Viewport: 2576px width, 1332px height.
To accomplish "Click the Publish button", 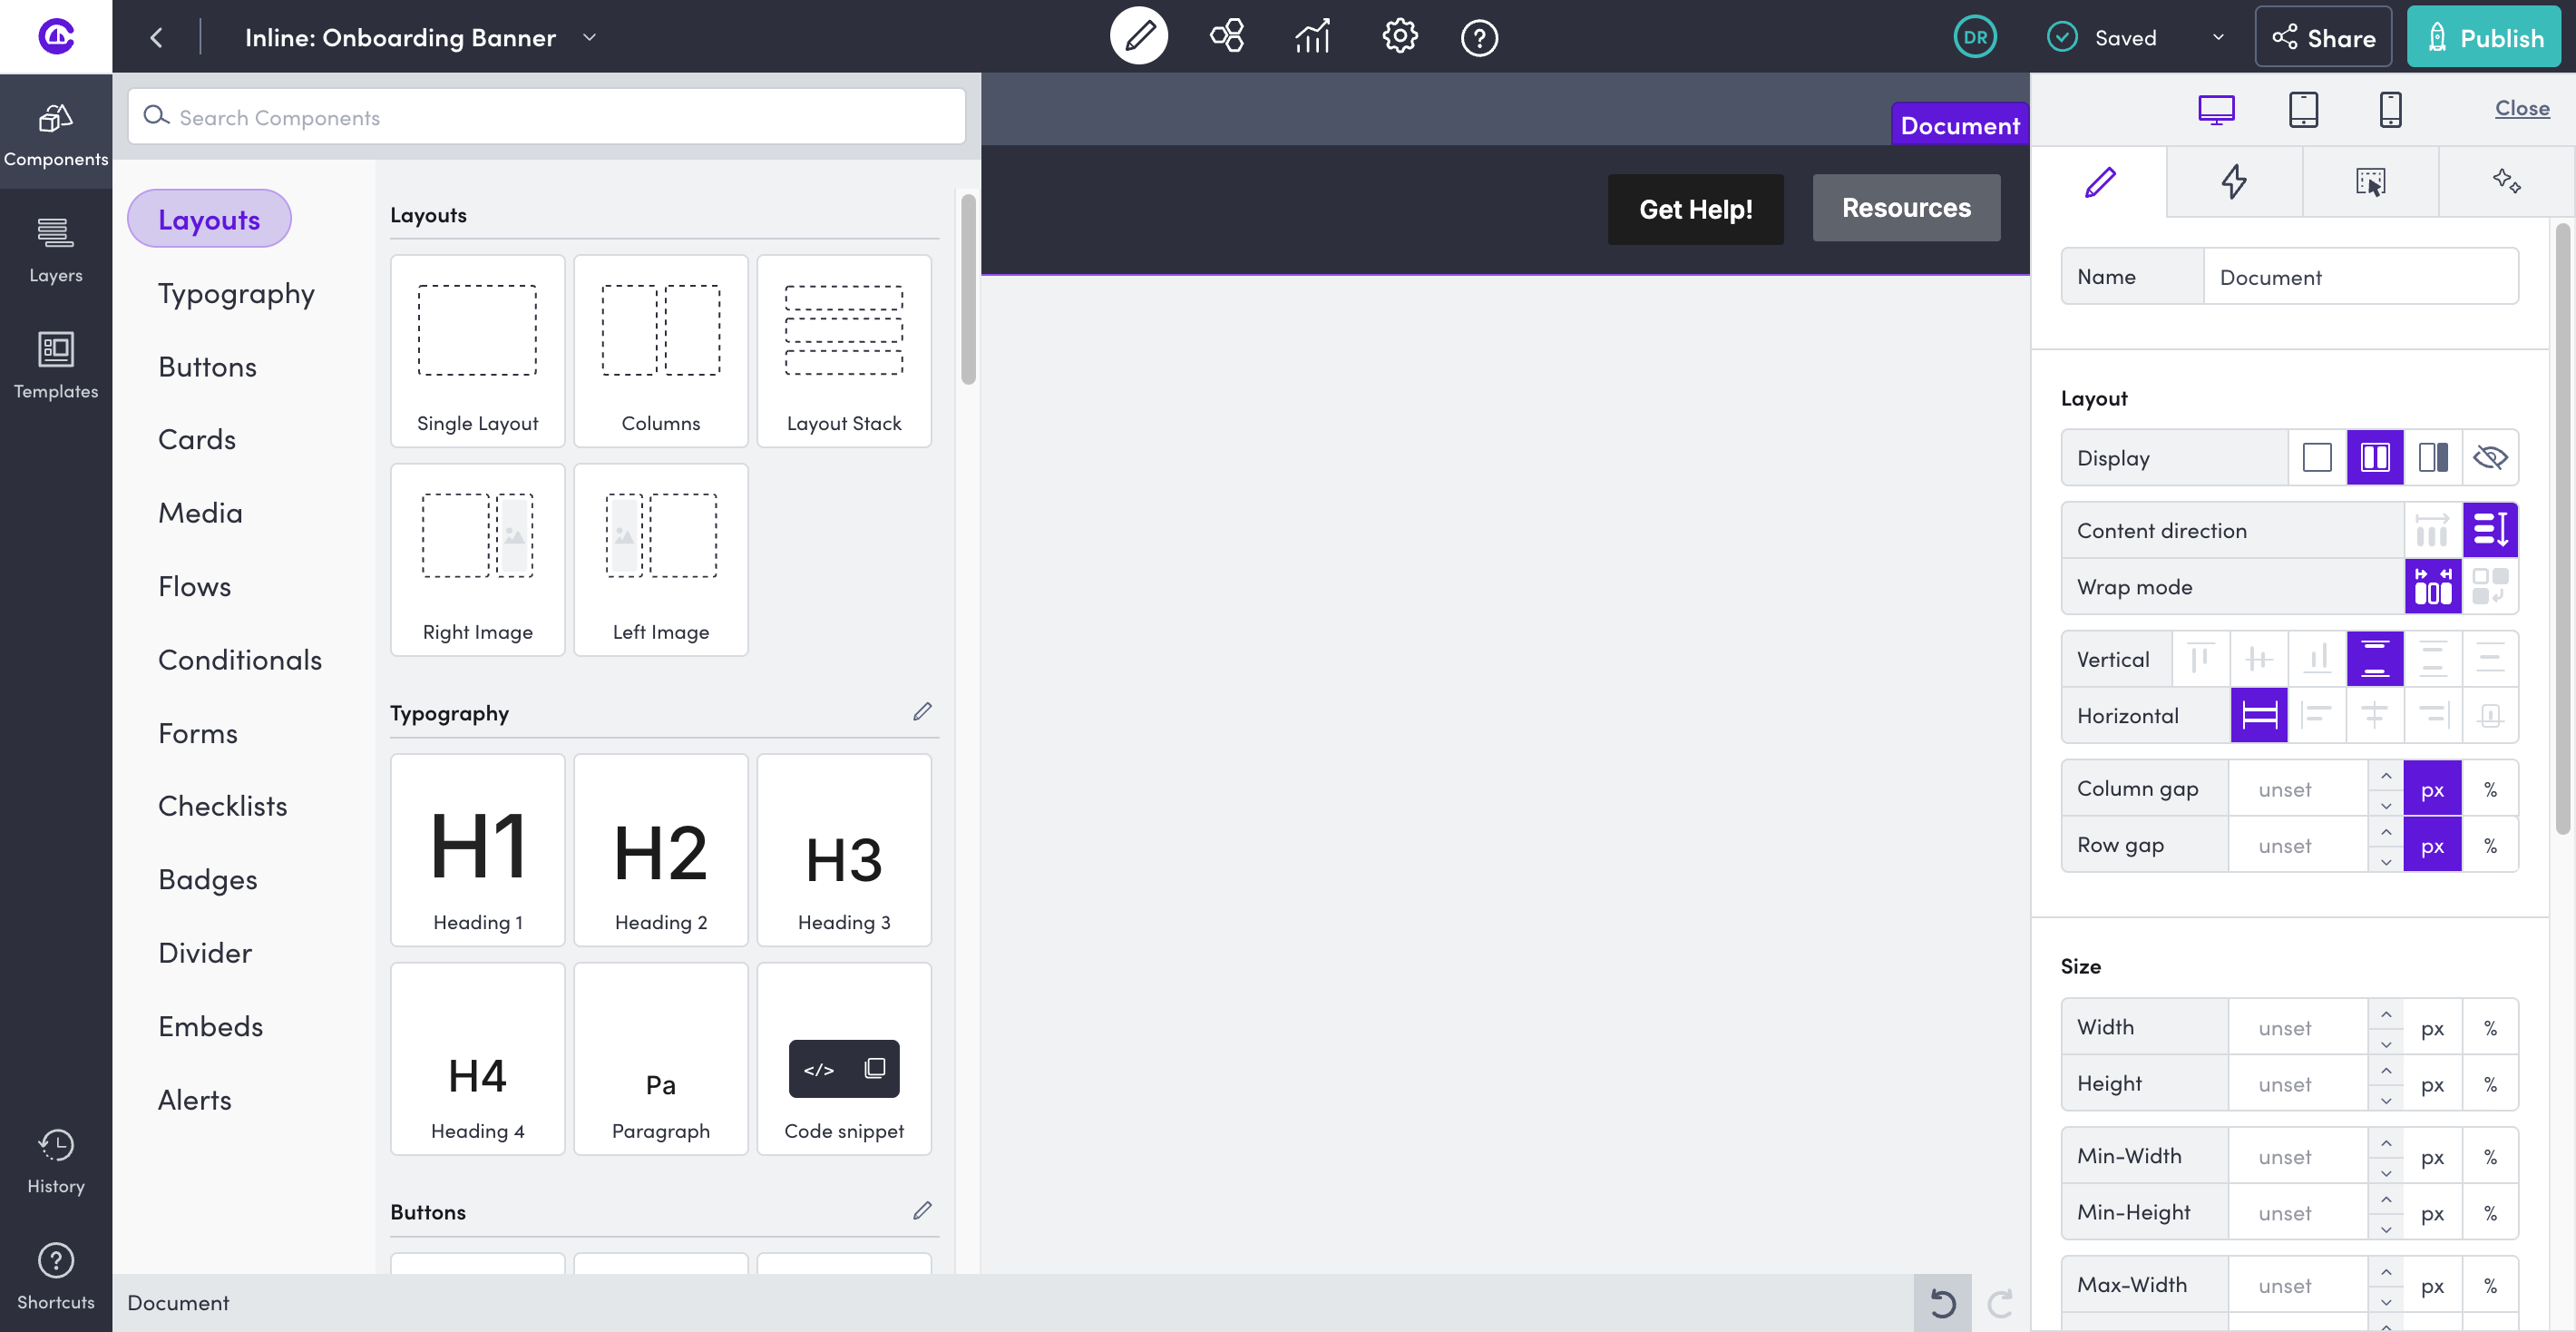I will tap(2483, 37).
